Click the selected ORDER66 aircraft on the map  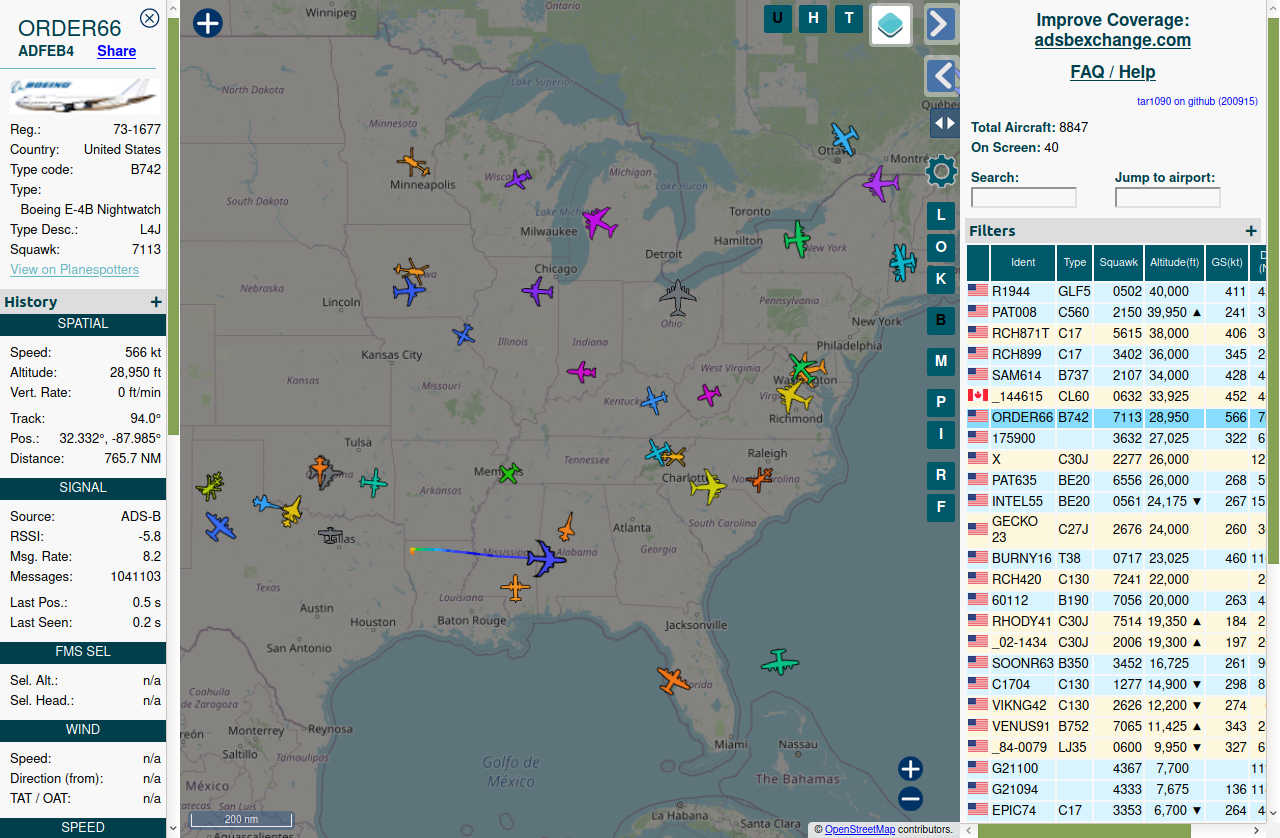click(x=545, y=558)
